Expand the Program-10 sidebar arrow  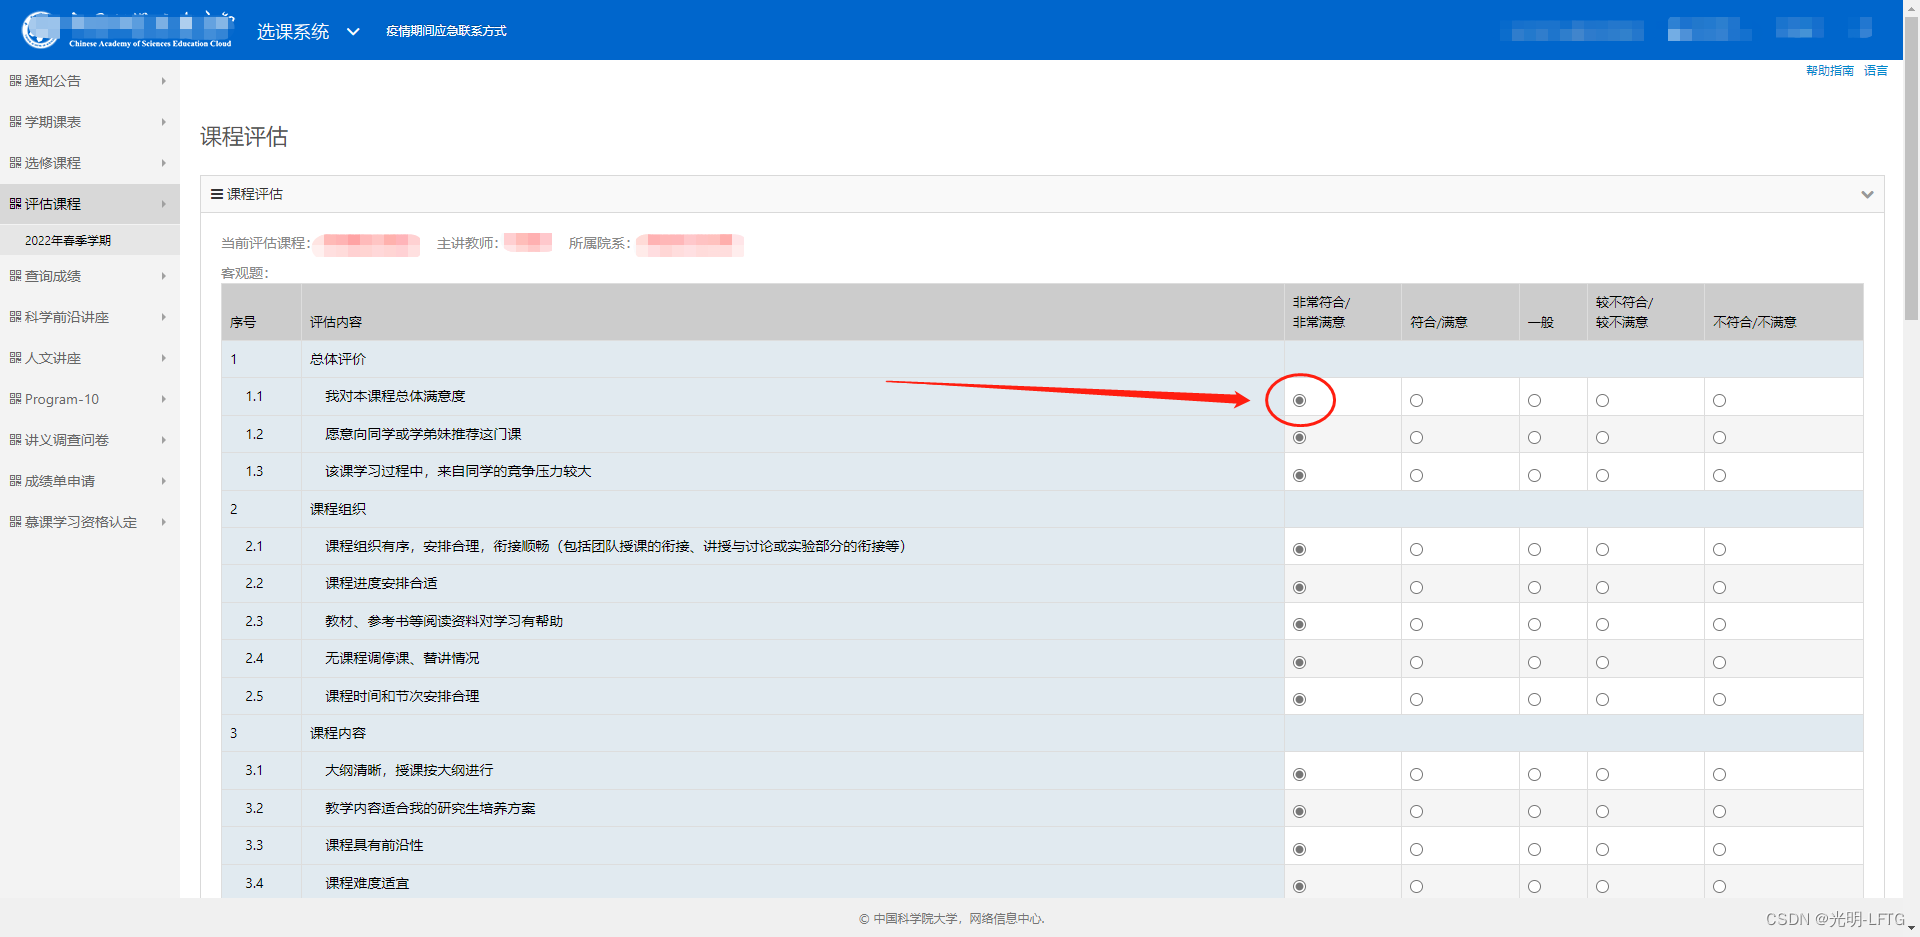point(163,399)
